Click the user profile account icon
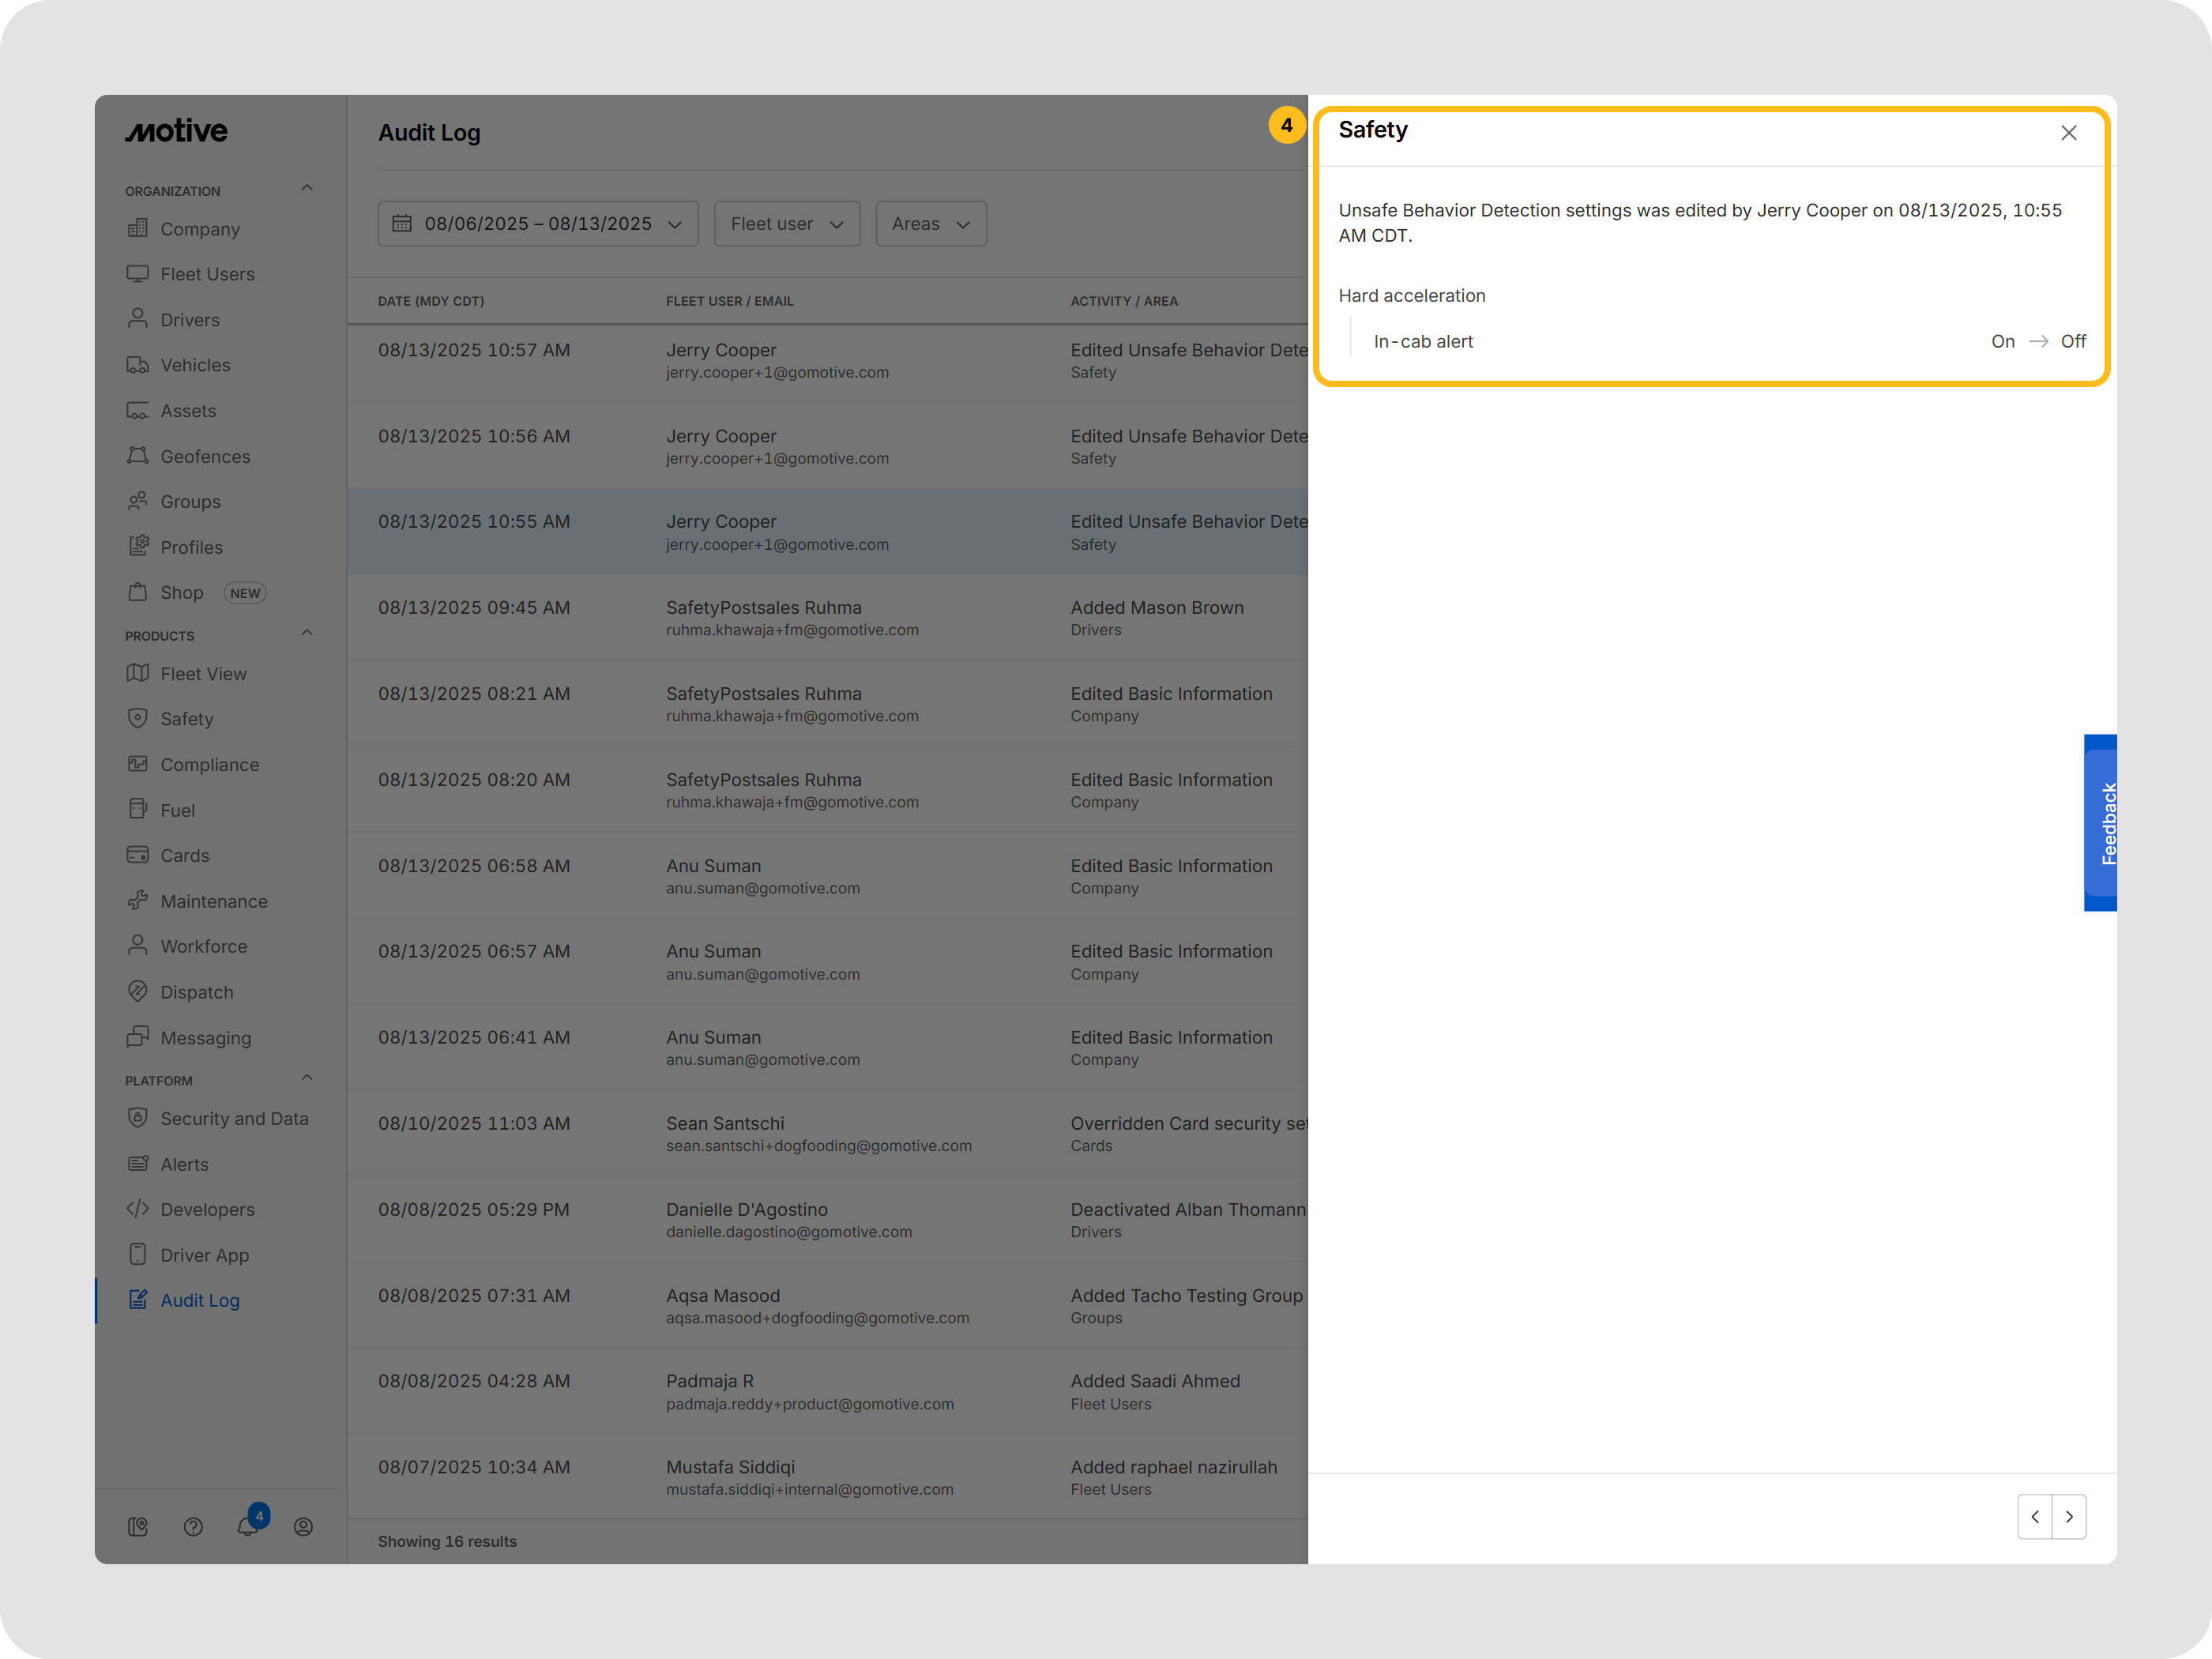Image resolution: width=2212 pixels, height=1659 pixels. coord(303,1527)
